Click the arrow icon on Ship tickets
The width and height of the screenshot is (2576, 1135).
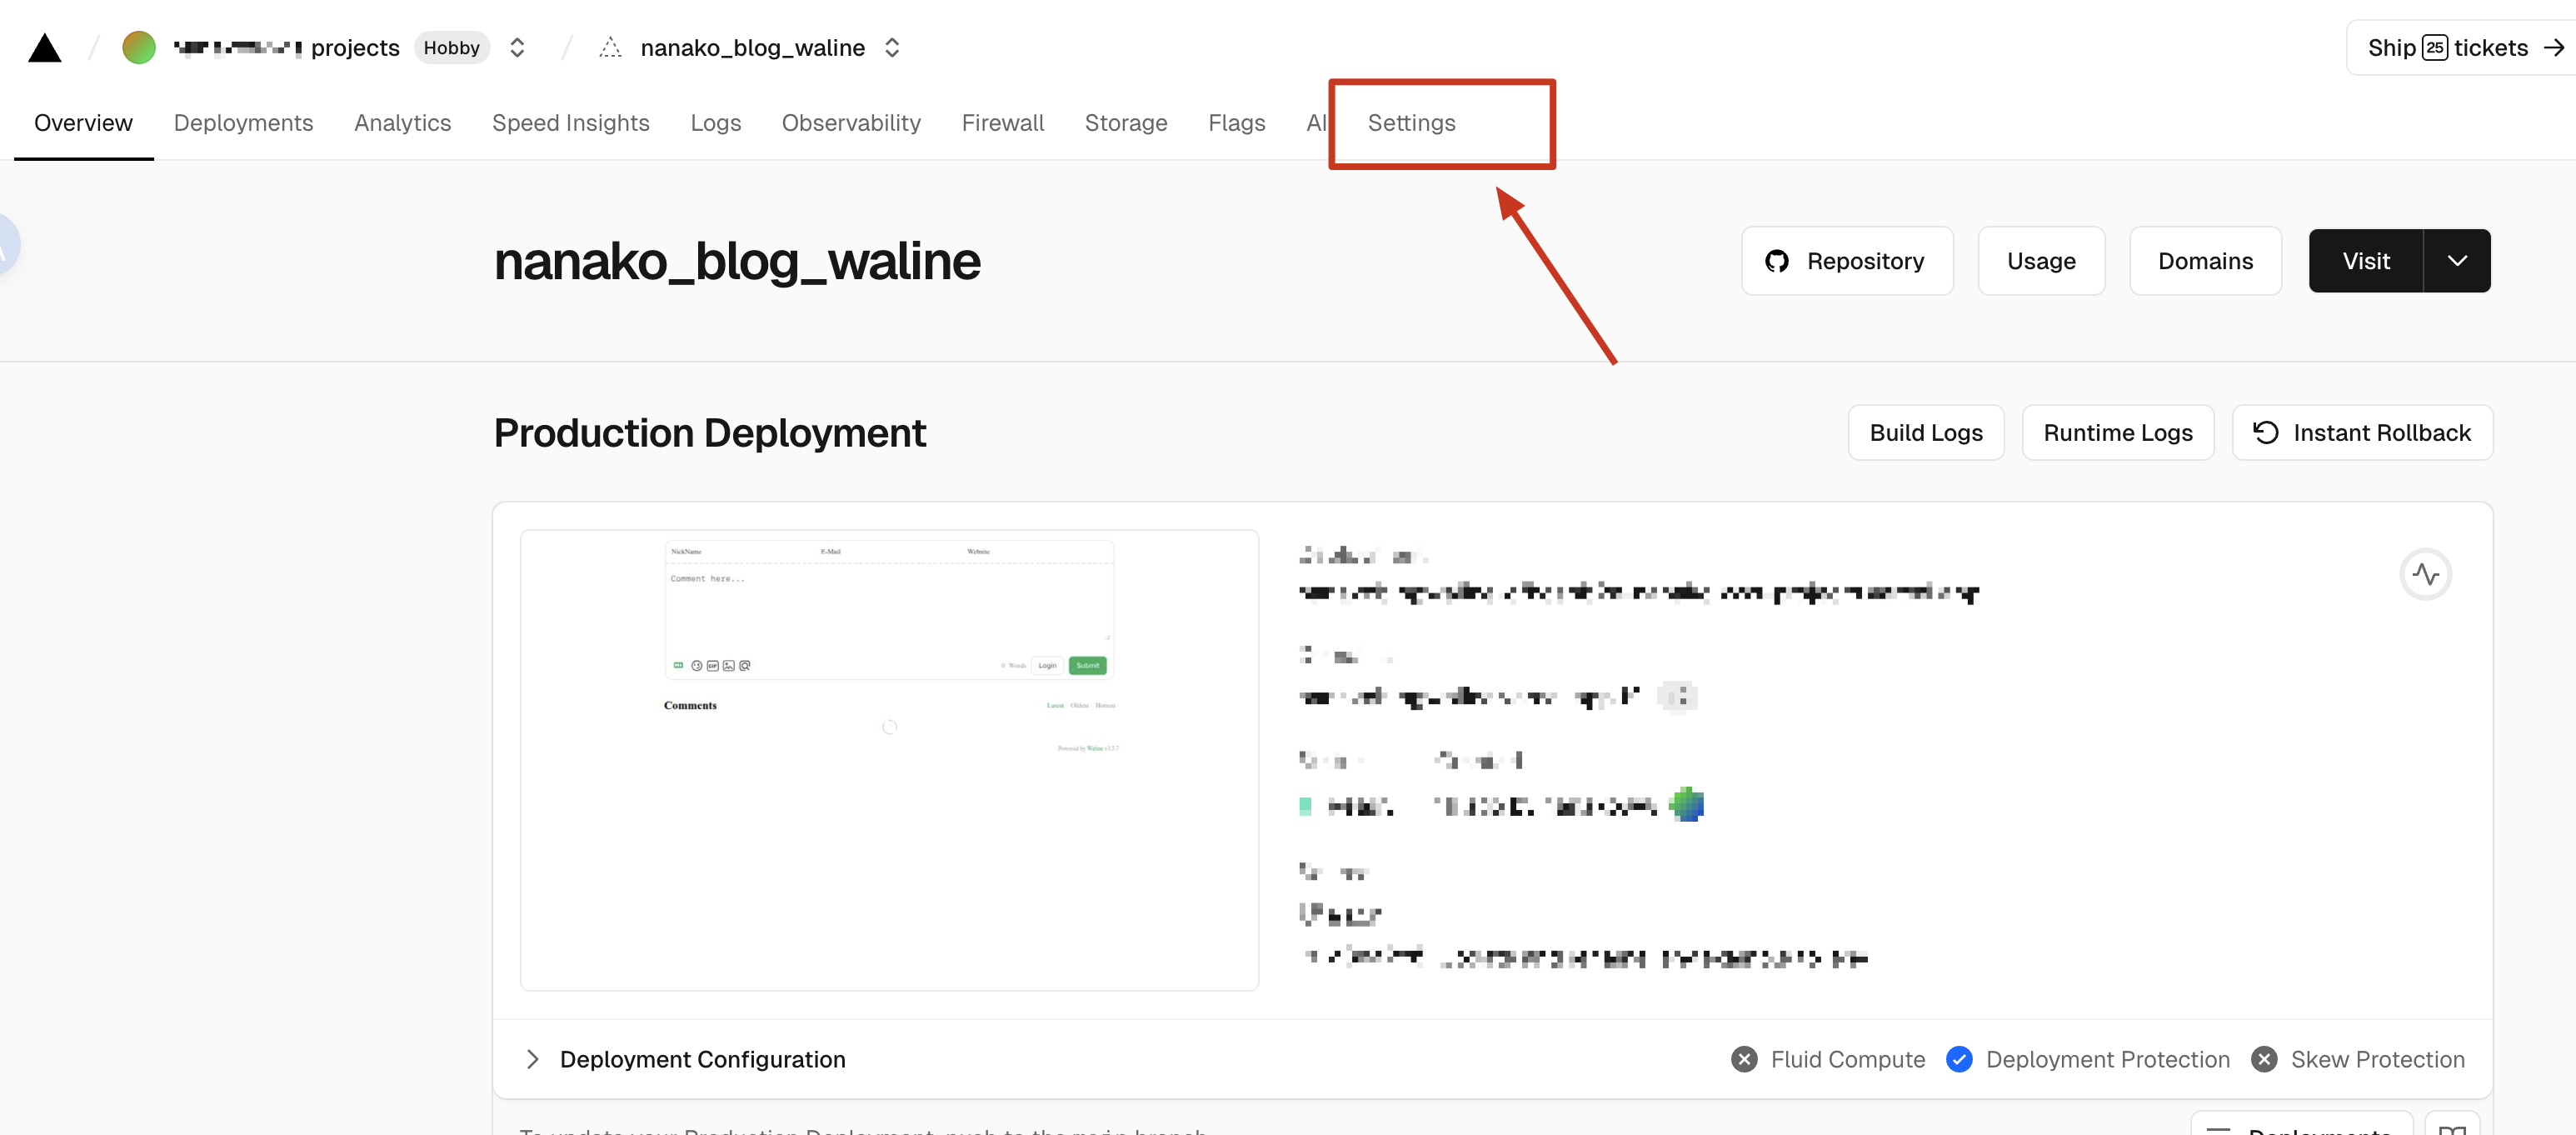(x=2553, y=47)
